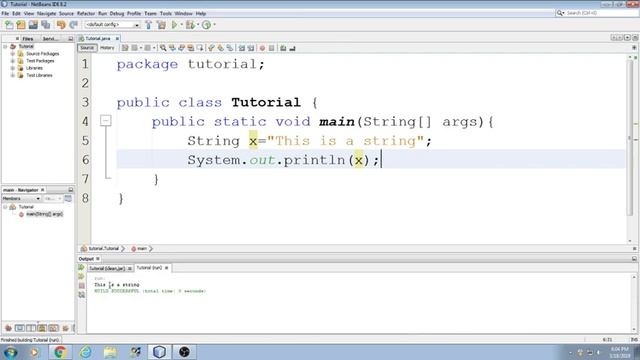Click the Build Project hammer icon

(149, 25)
